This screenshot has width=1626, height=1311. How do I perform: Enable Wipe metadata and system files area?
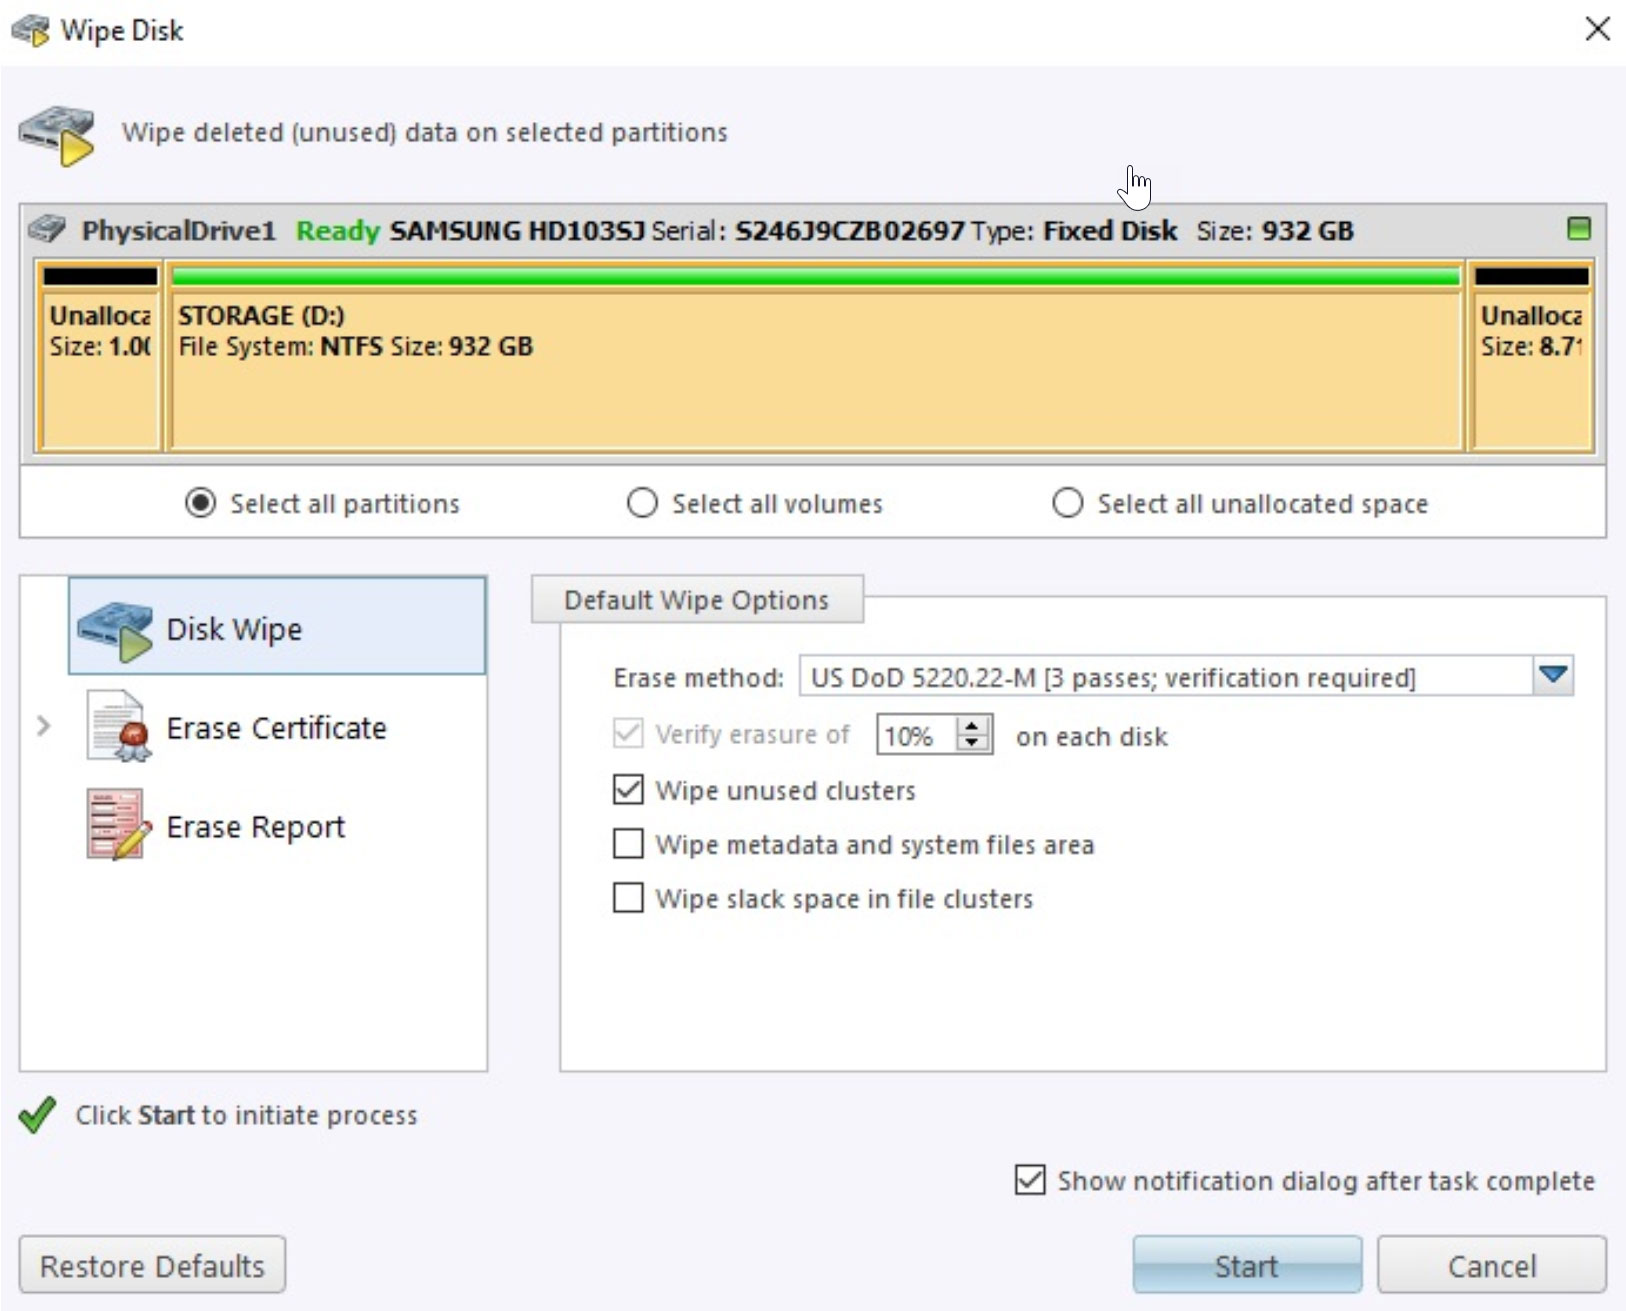[x=627, y=844]
